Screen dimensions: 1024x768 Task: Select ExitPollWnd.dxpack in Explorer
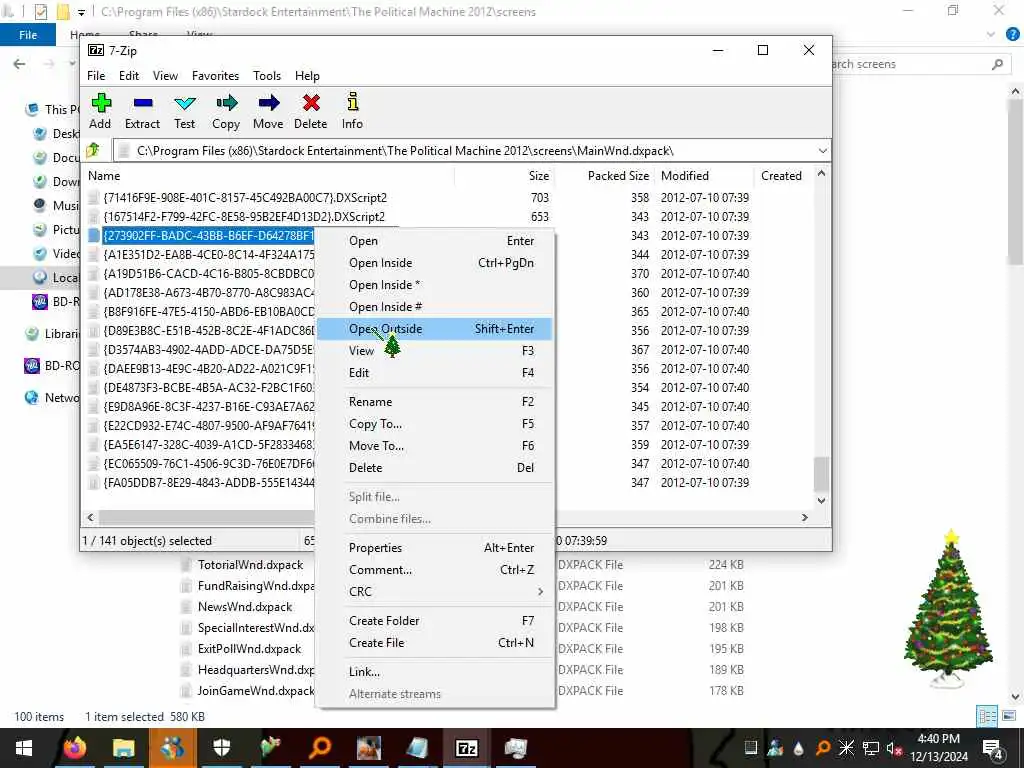coord(249,648)
